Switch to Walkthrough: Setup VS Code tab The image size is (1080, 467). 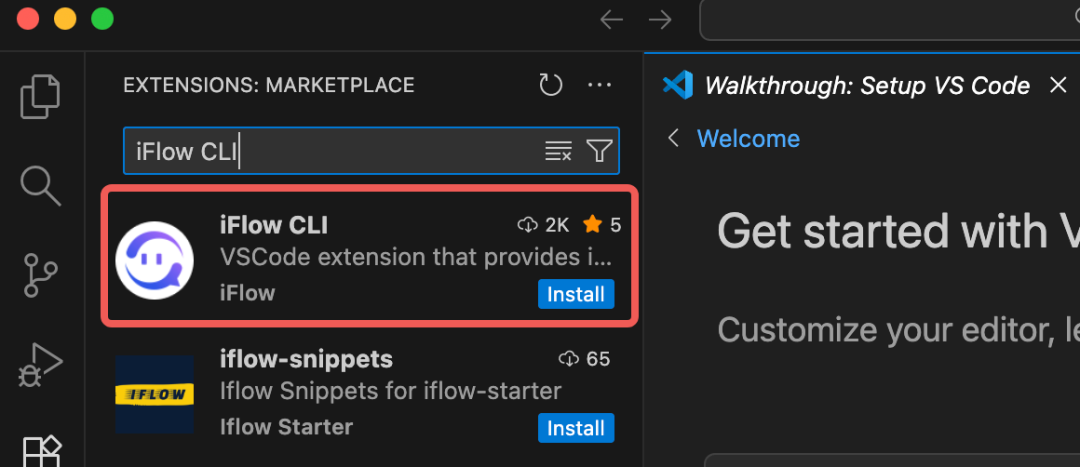pyautogui.click(x=866, y=86)
